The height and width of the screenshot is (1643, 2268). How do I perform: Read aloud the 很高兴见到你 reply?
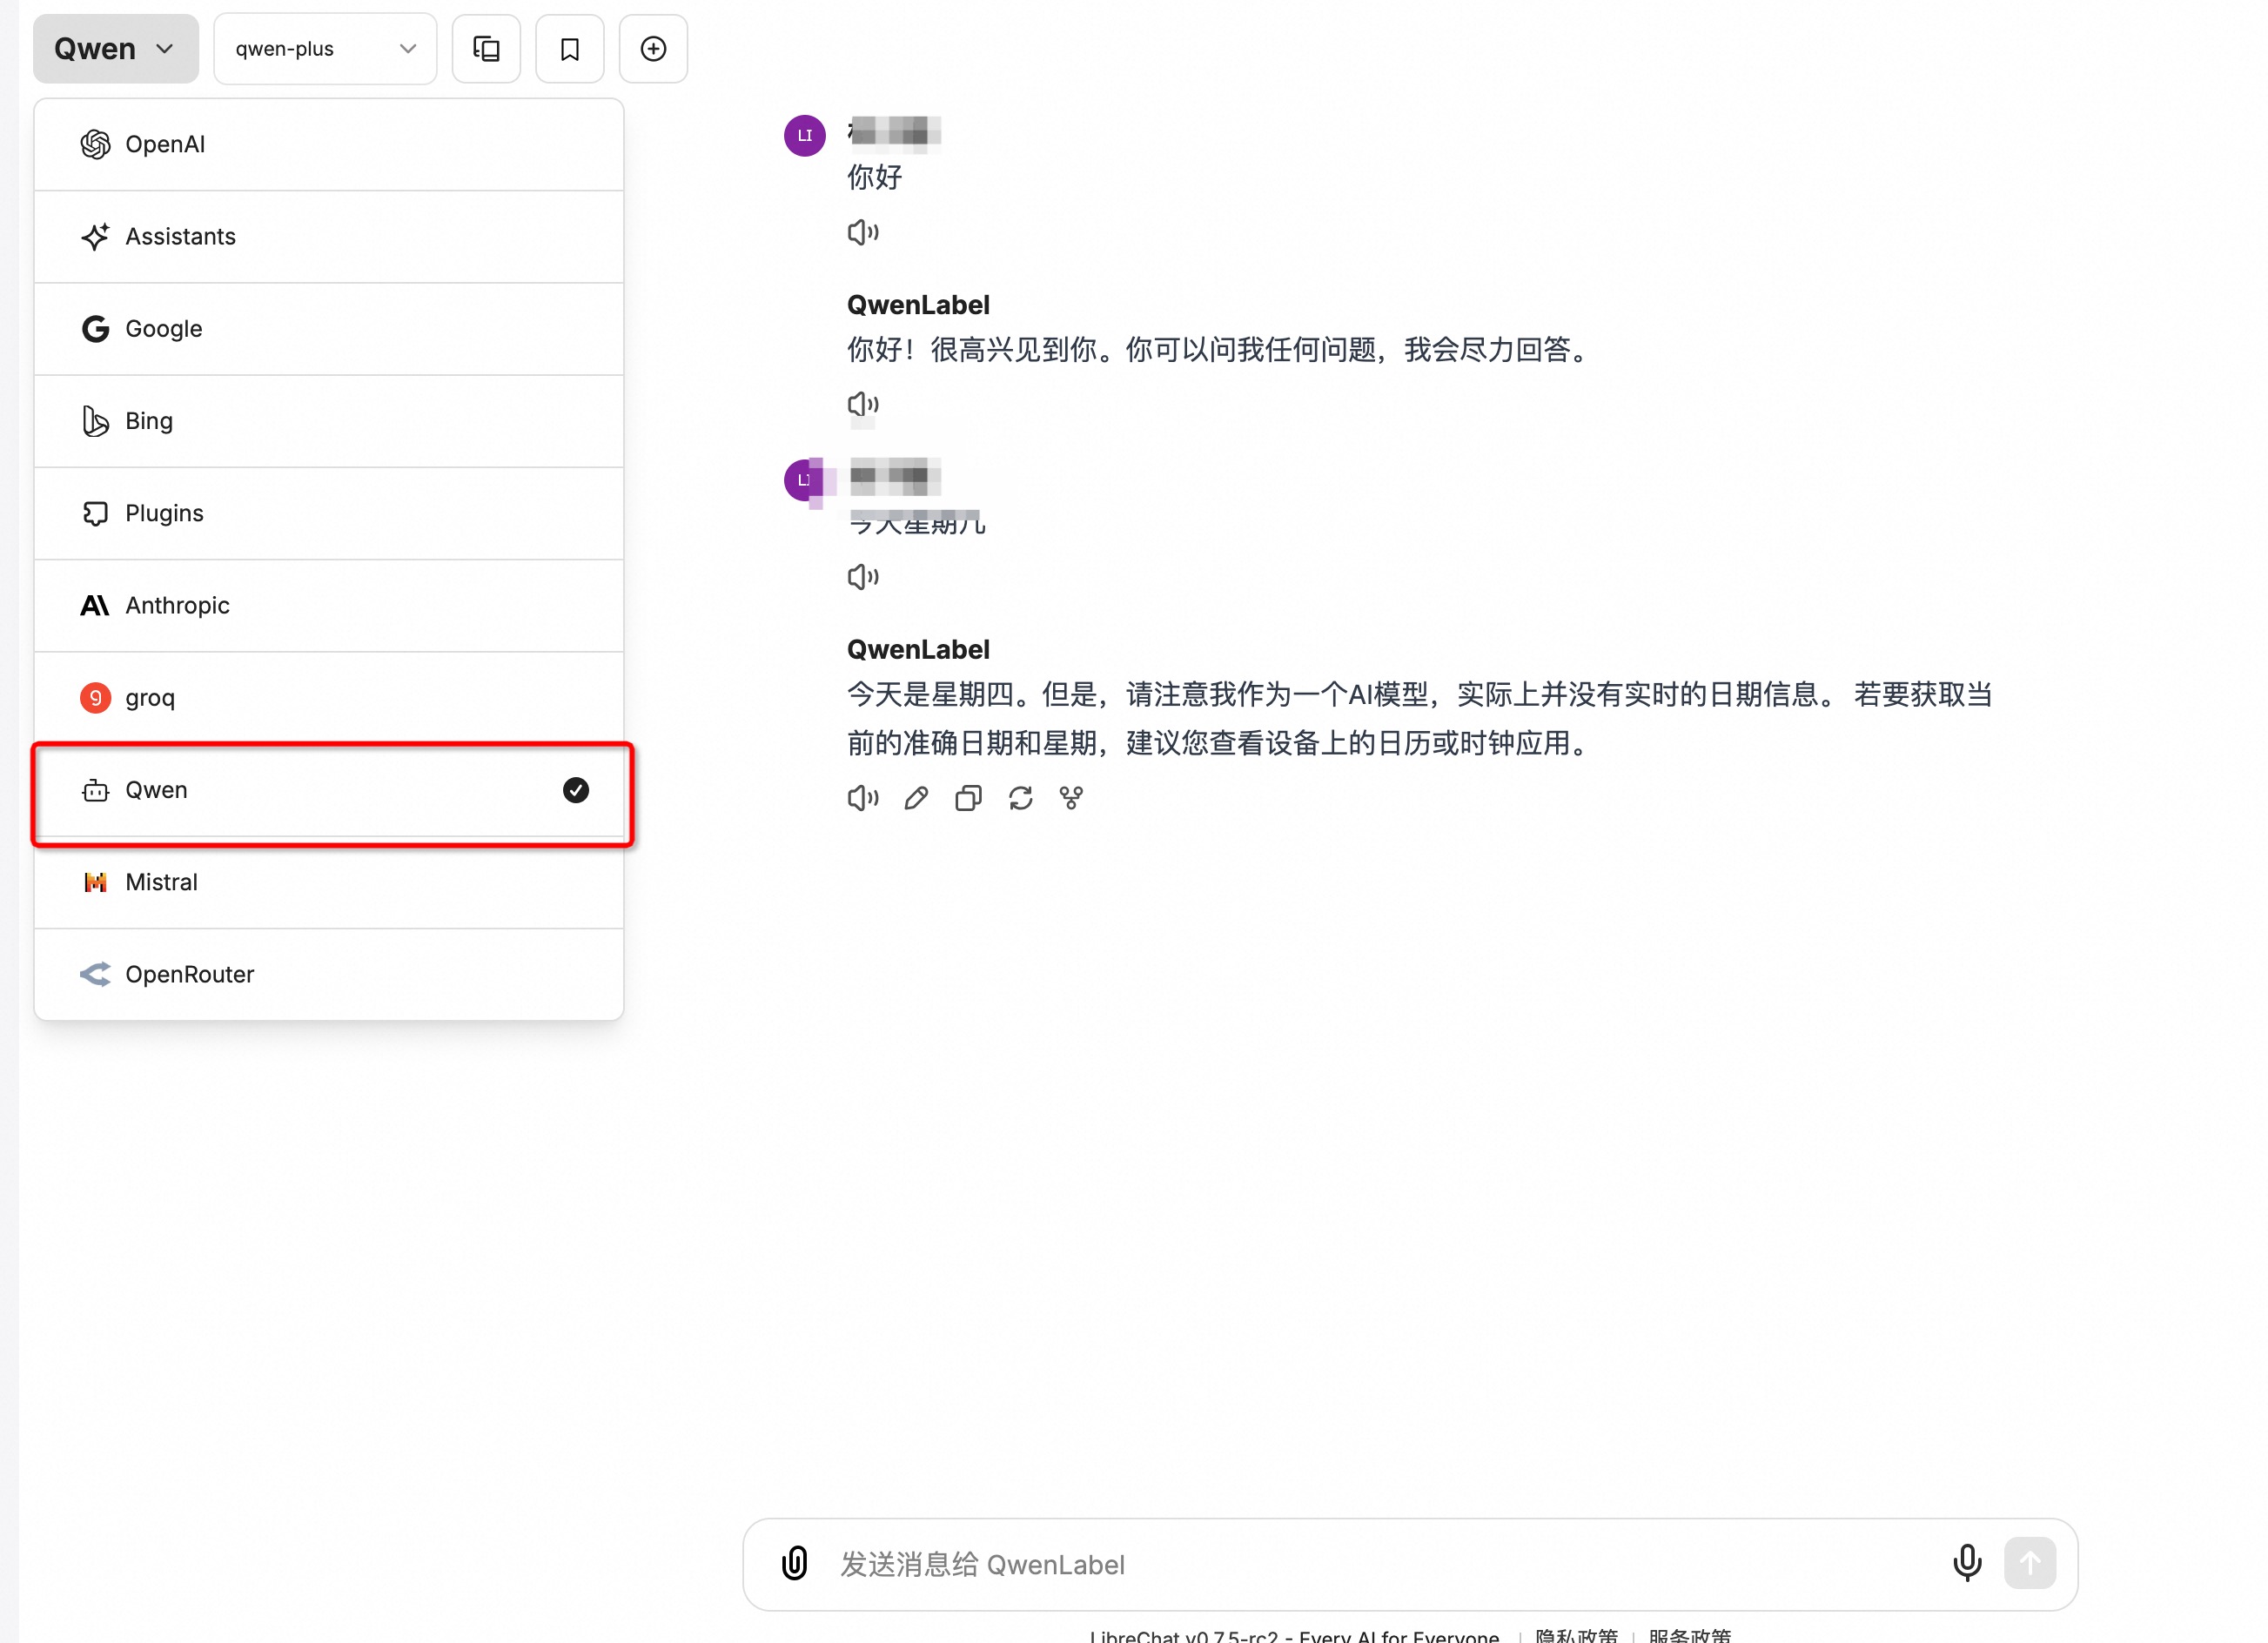click(x=863, y=404)
